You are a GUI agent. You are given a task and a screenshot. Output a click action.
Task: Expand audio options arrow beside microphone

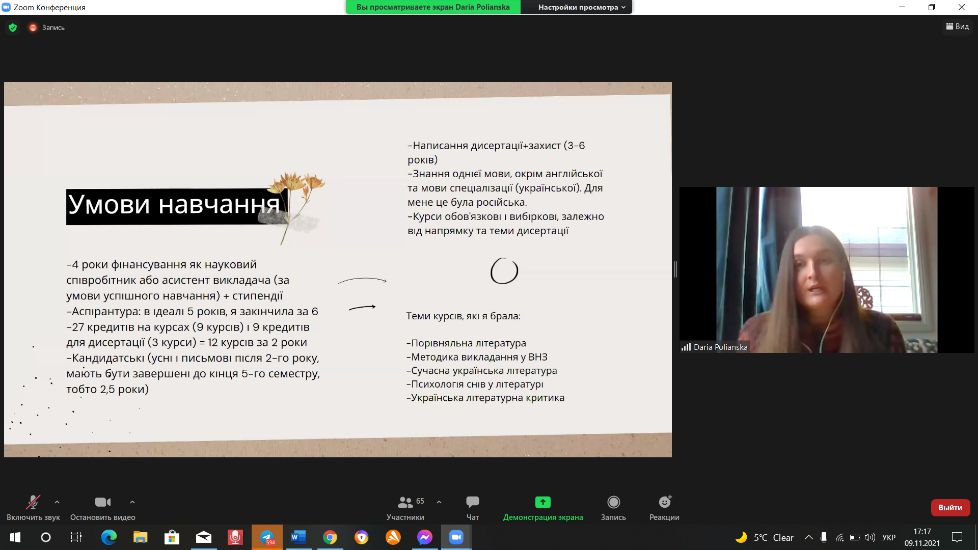point(57,502)
